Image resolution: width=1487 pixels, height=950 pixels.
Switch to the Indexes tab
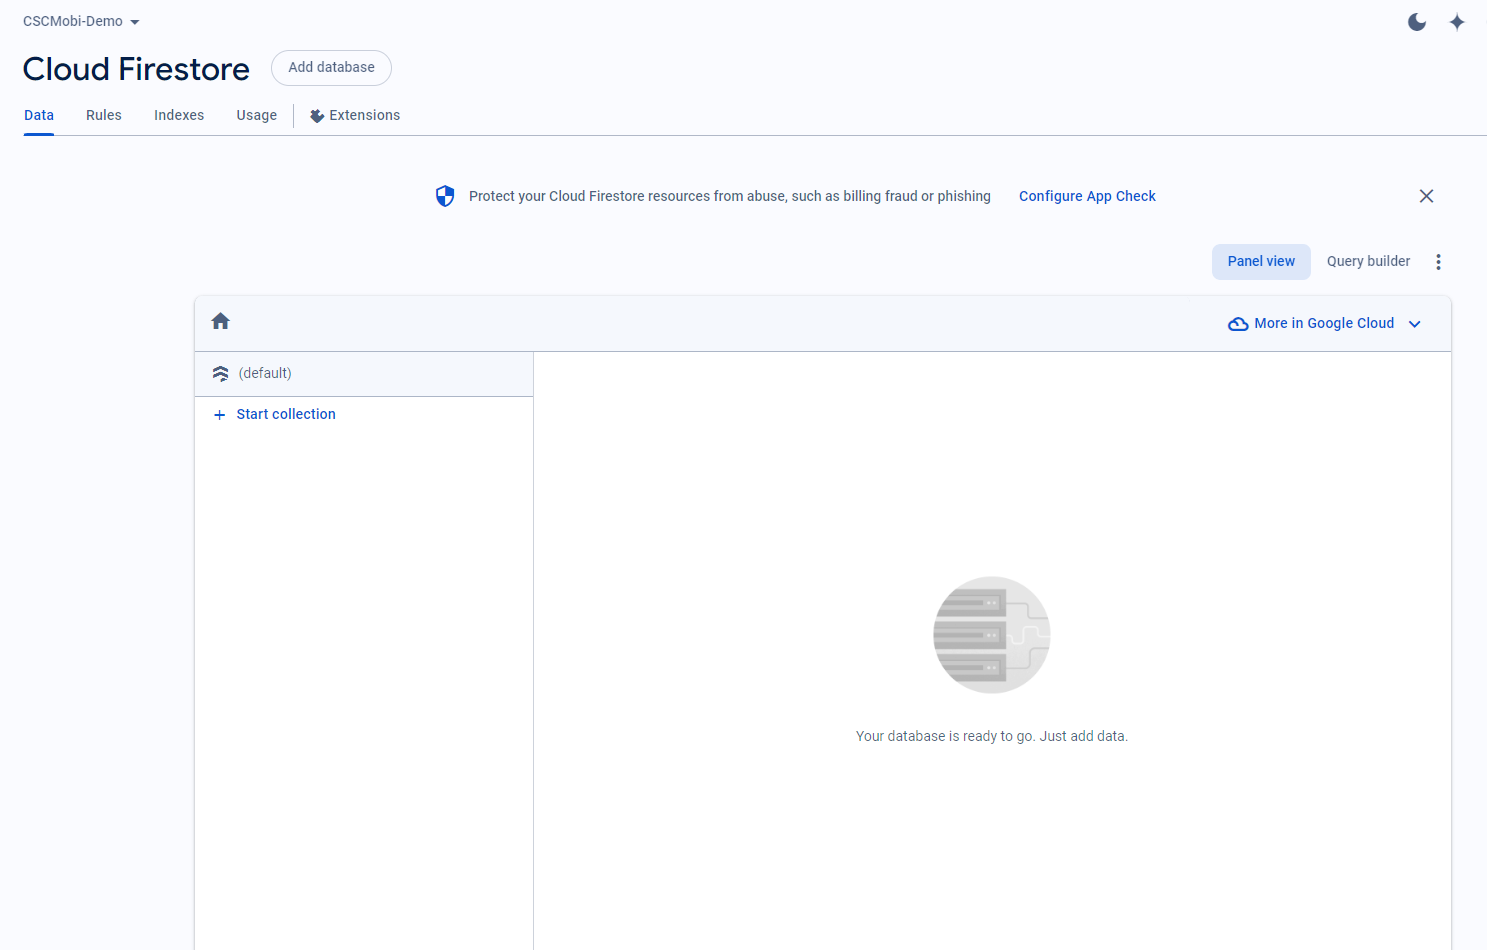click(179, 116)
